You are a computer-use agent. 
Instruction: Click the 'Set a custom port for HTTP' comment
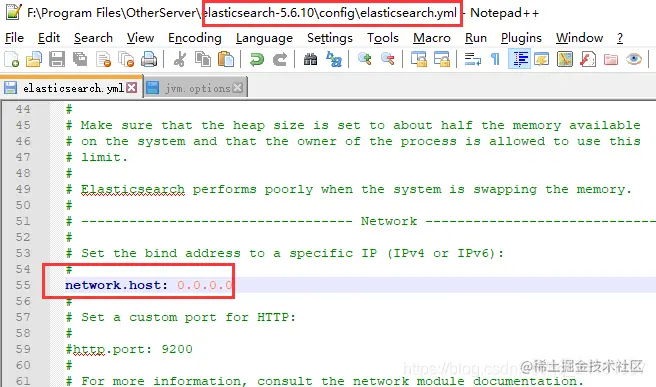180,318
